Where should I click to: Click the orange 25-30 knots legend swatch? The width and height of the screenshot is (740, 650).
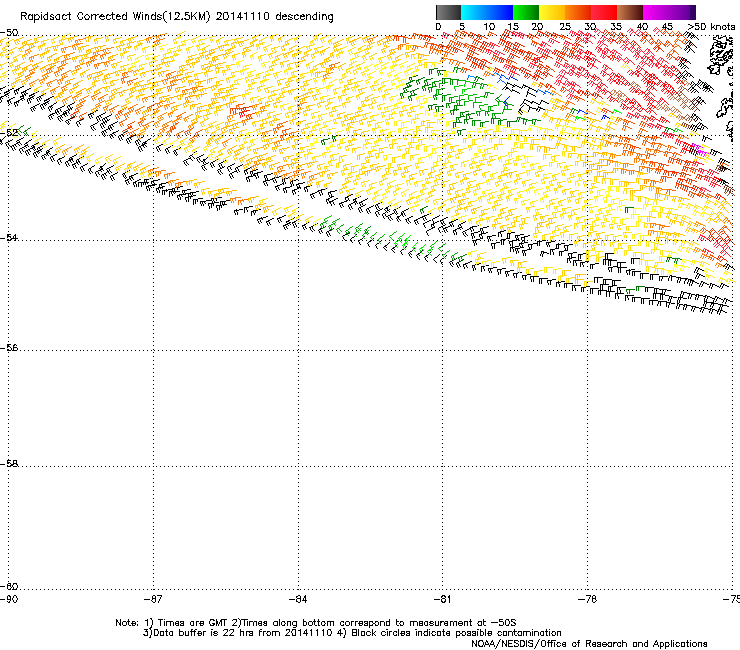pyautogui.click(x=578, y=12)
